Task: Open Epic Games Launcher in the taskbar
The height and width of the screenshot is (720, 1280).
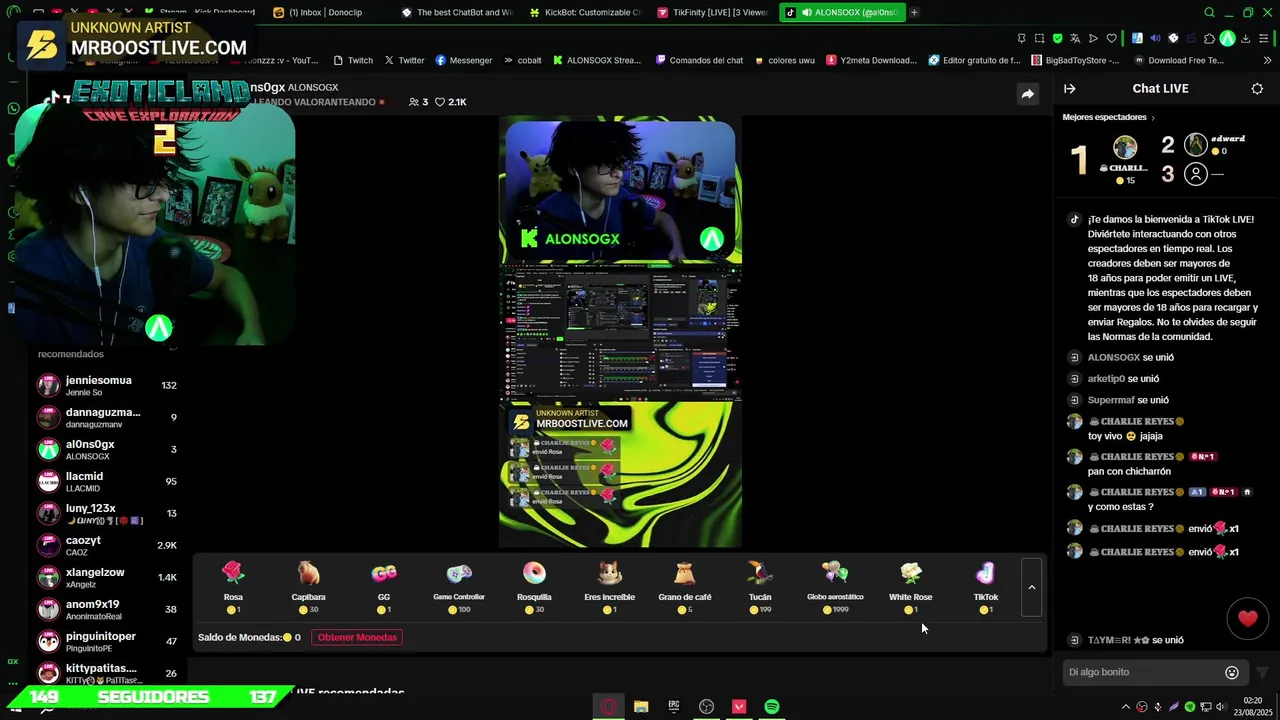Action: tap(674, 706)
